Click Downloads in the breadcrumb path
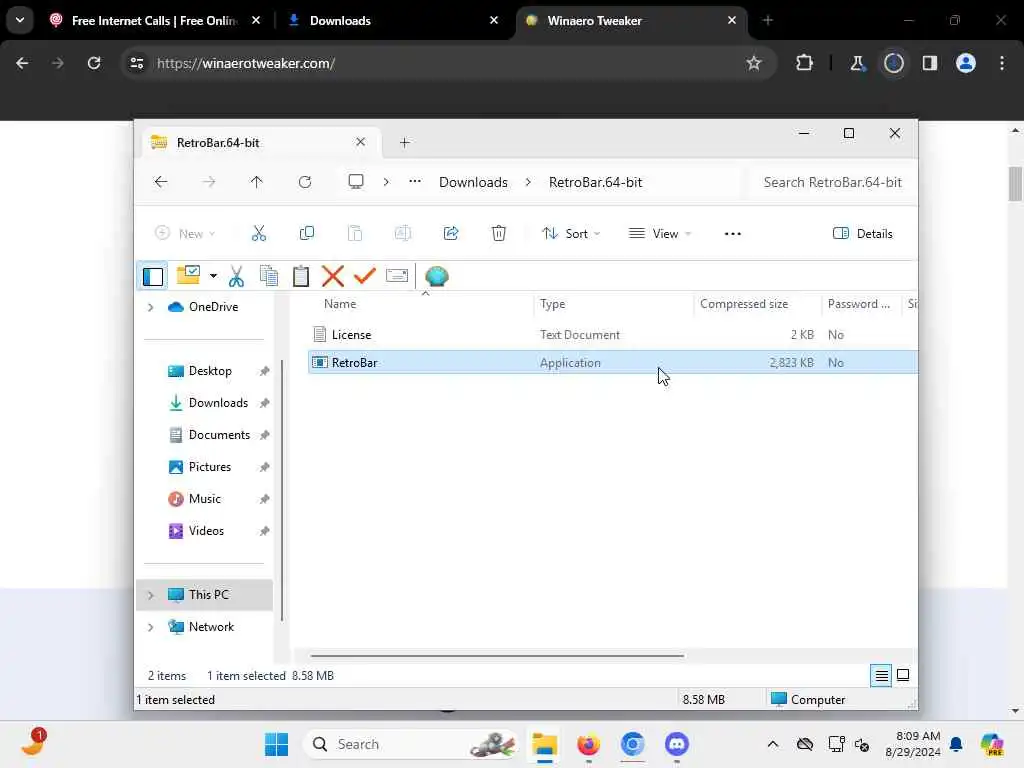The height and width of the screenshot is (768, 1024). click(473, 182)
